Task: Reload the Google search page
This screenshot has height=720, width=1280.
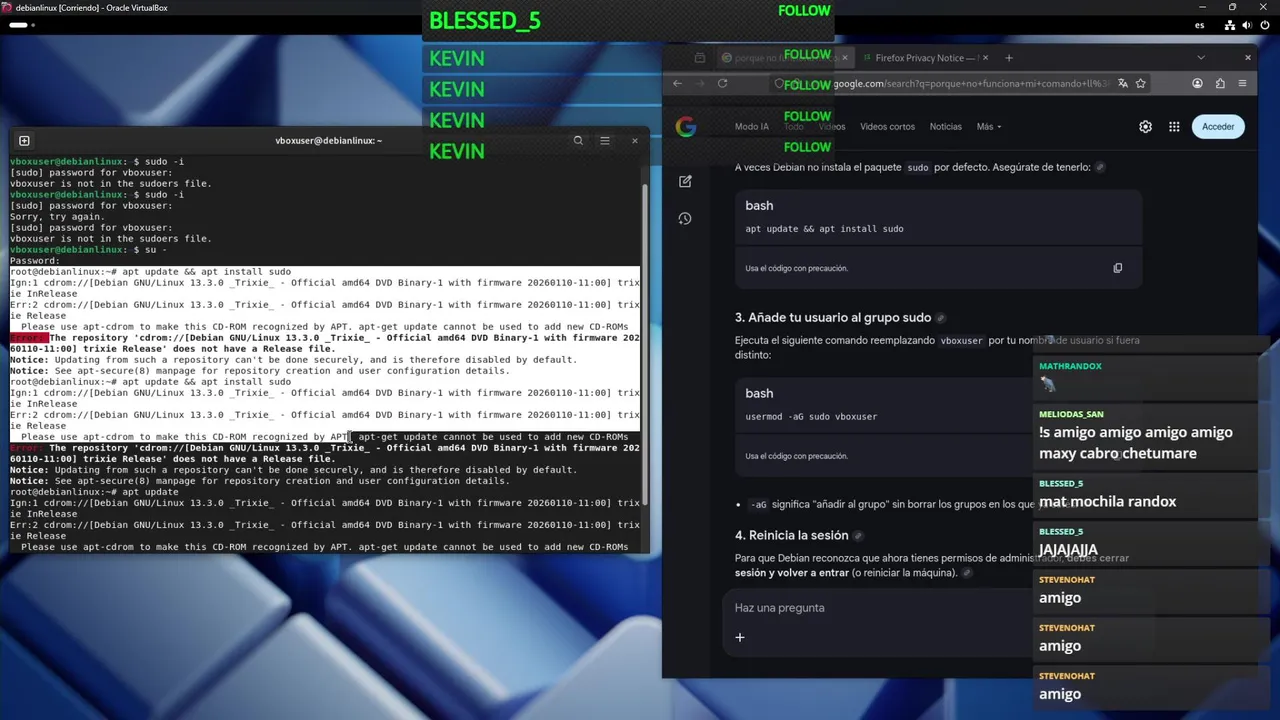Action: coord(722,83)
